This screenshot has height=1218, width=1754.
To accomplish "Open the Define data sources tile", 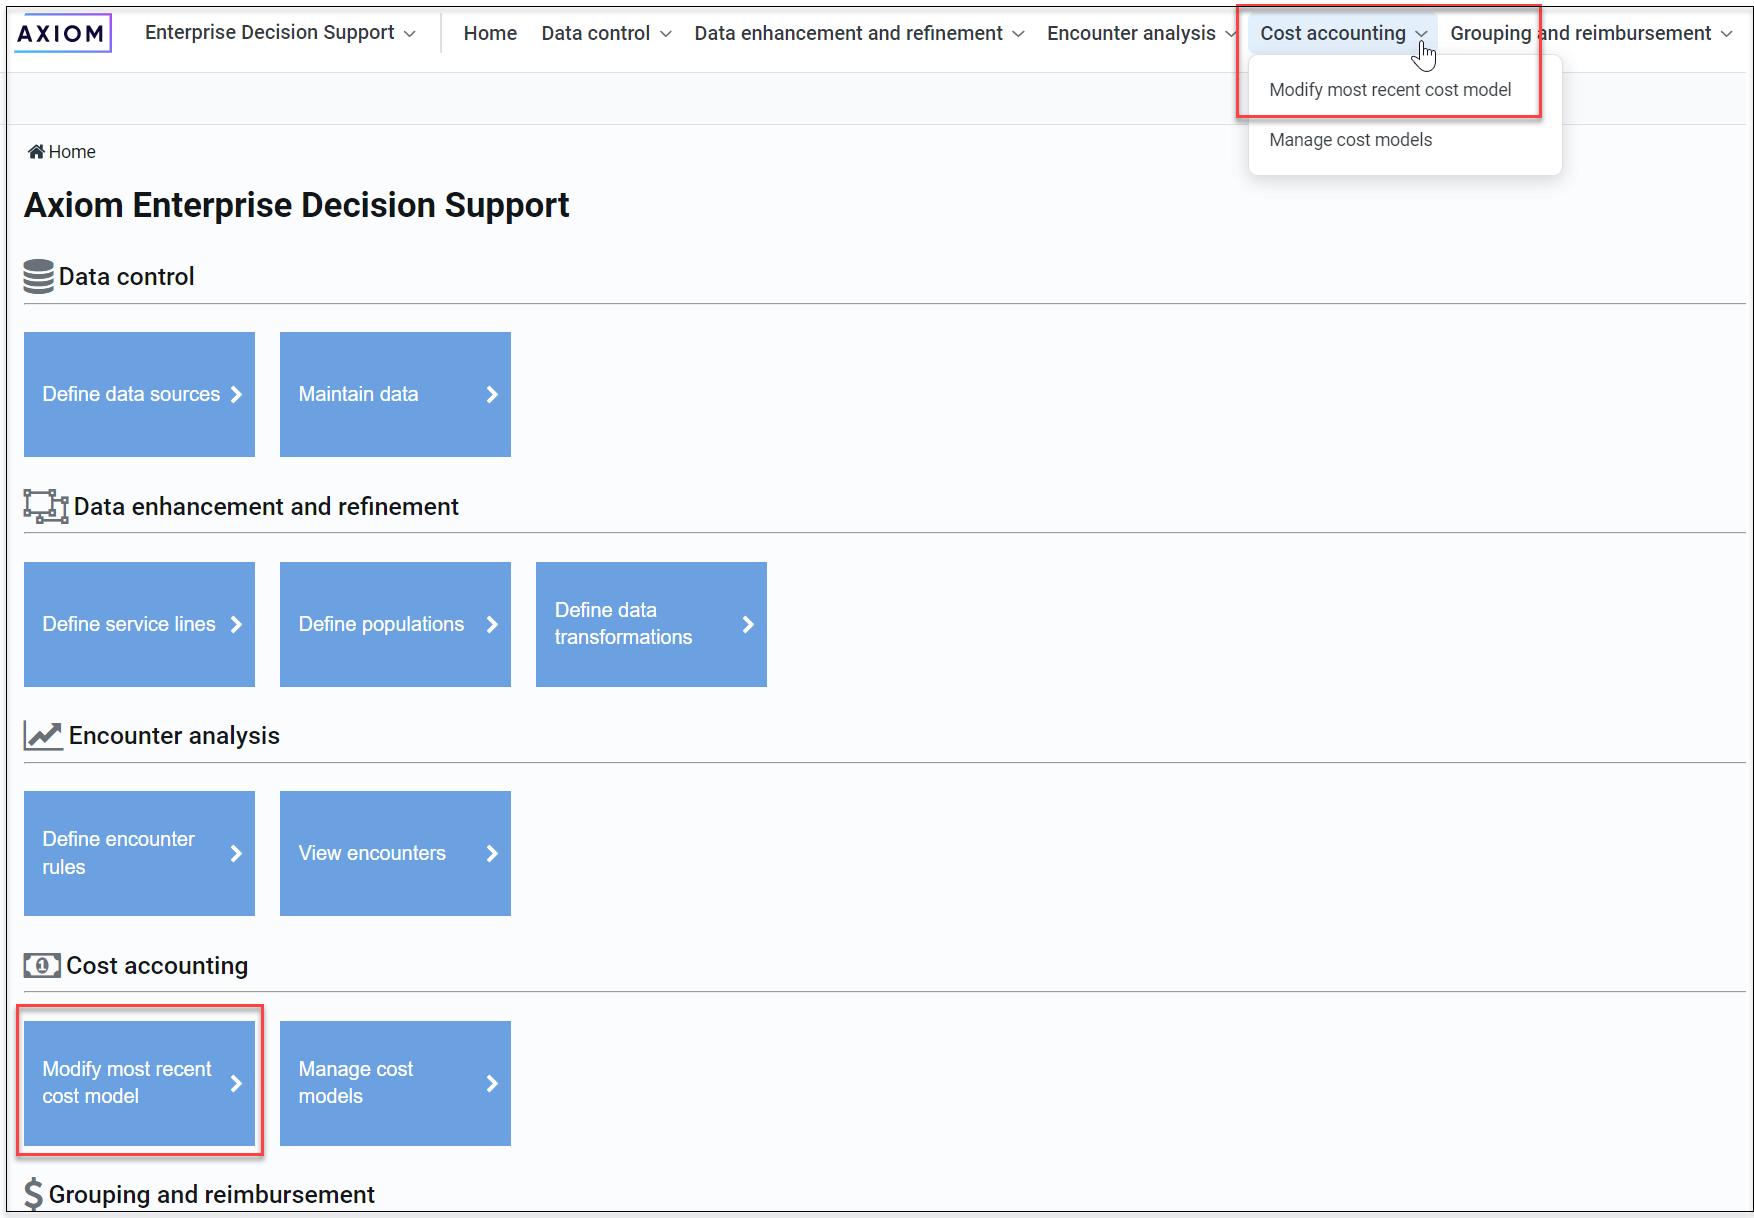I will pyautogui.click(x=139, y=394).
